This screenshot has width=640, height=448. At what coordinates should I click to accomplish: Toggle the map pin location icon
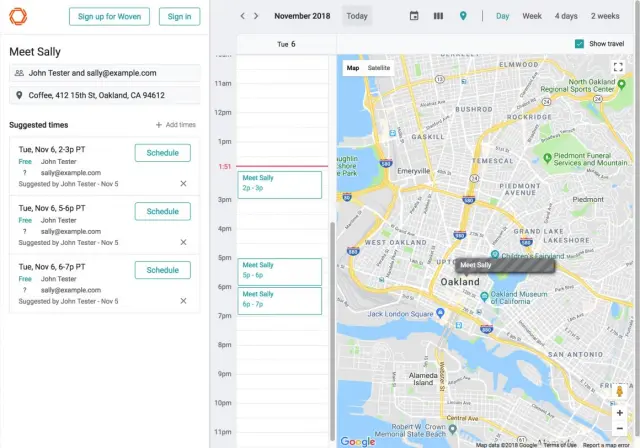(x=462, y=16)
